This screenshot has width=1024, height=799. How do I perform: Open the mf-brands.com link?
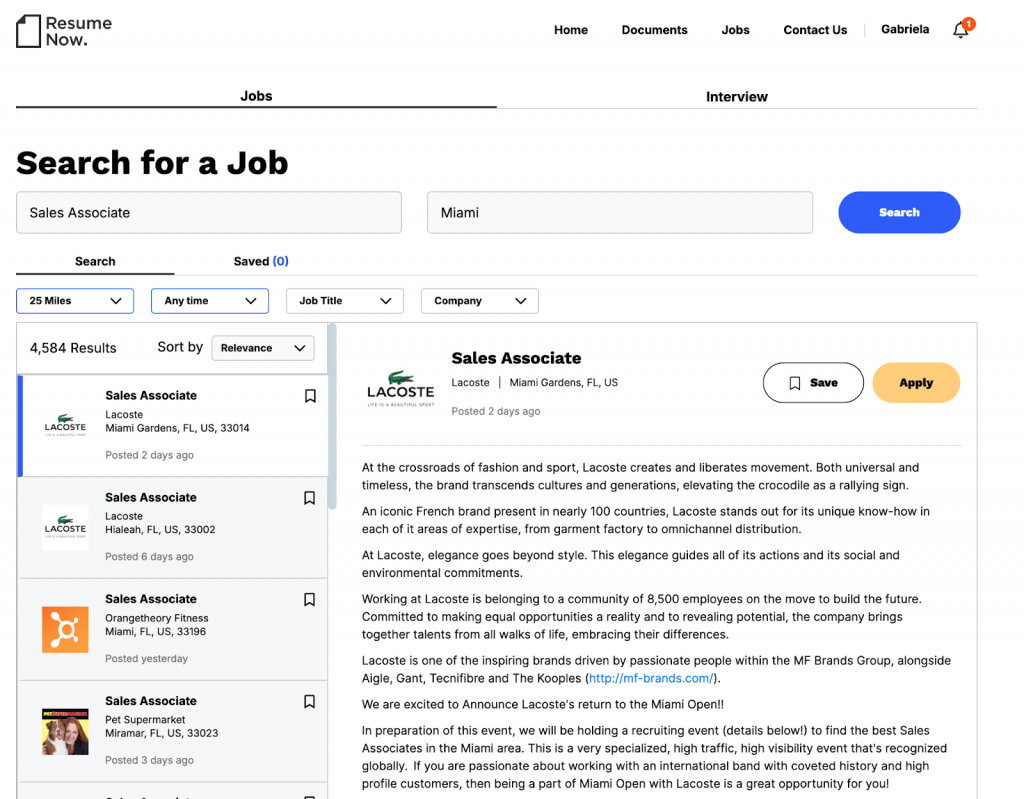click(x=651, y=678)
